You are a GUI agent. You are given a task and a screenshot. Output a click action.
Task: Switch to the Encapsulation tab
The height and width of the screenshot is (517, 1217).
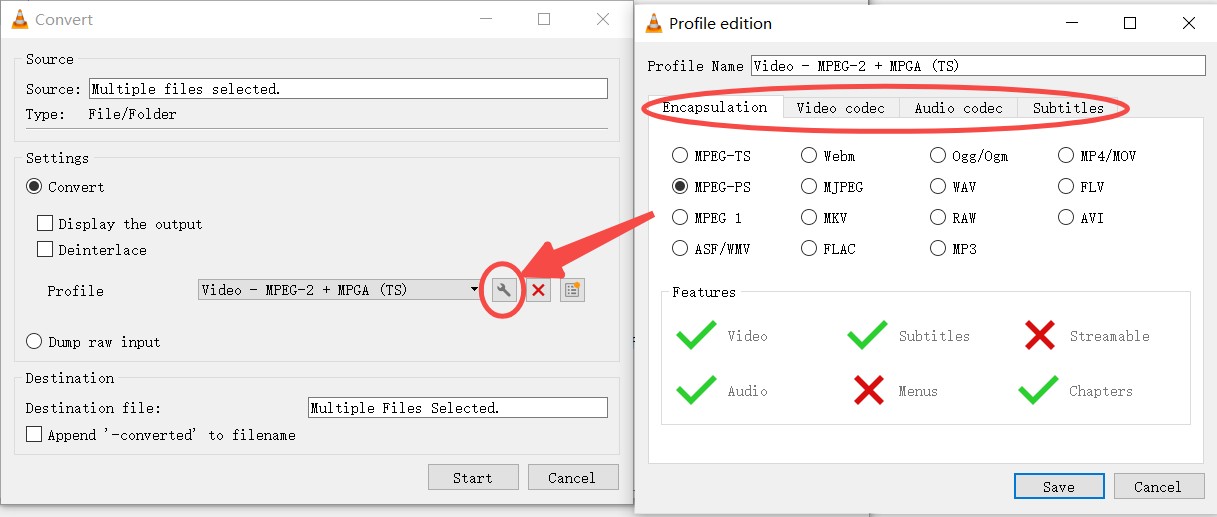[715, 107]
